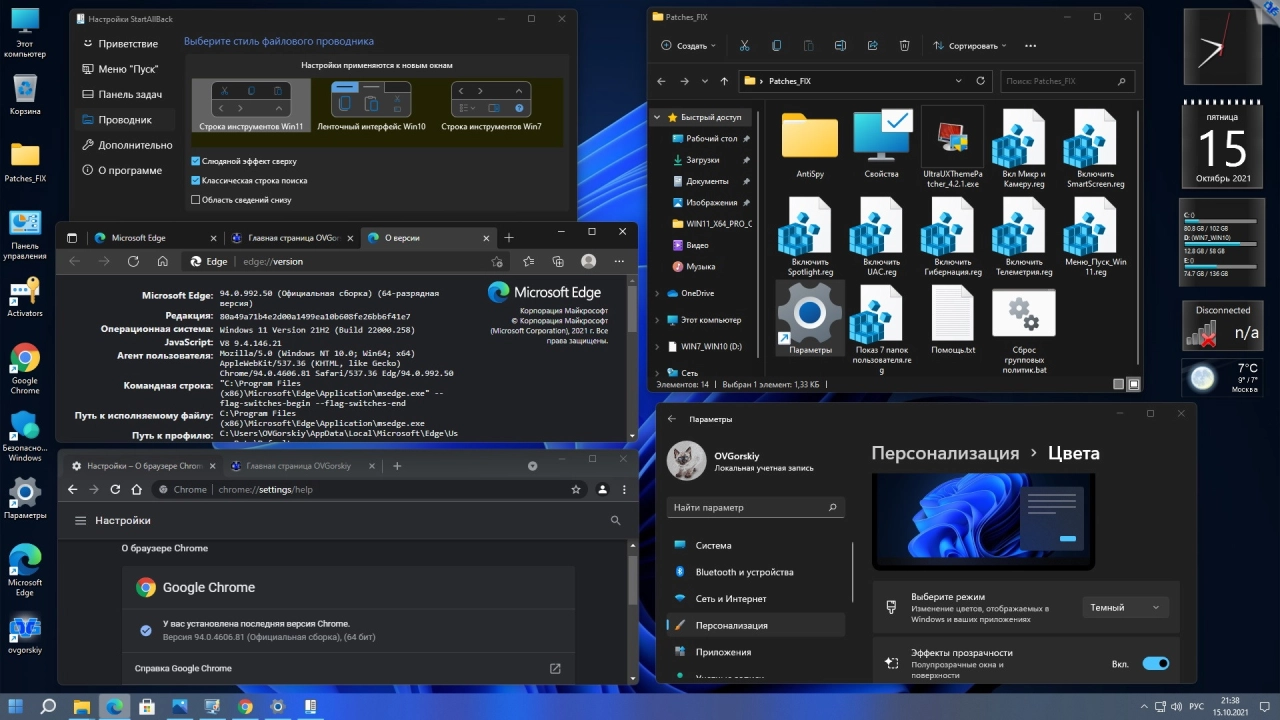Click the Delete trash icon in explorer toolbar
This screenshot has height=720, width=1280.
(x=904, y=46)
